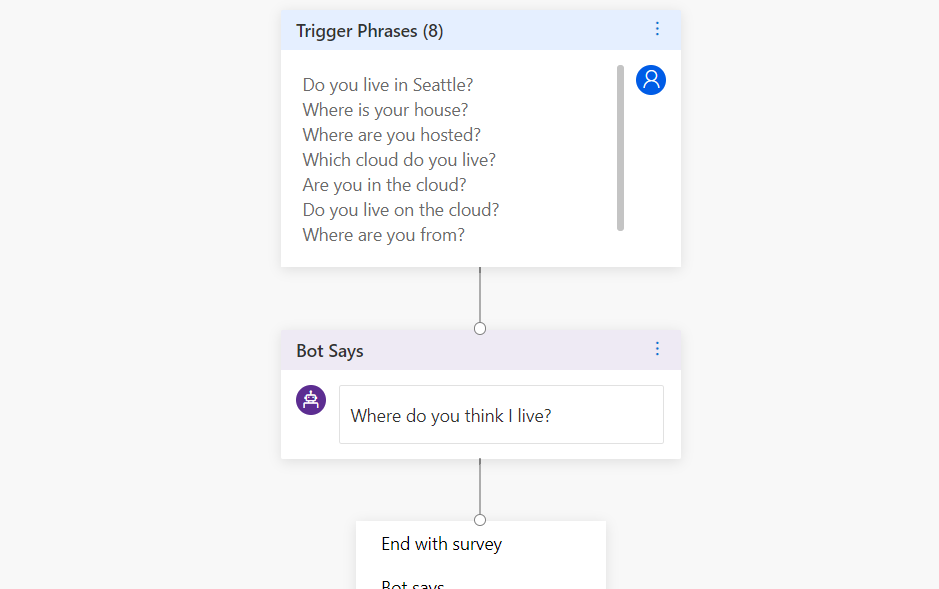The image size is (939, 589).
Task: Open Bot Says node options menu
Action: tap(657, 349)
